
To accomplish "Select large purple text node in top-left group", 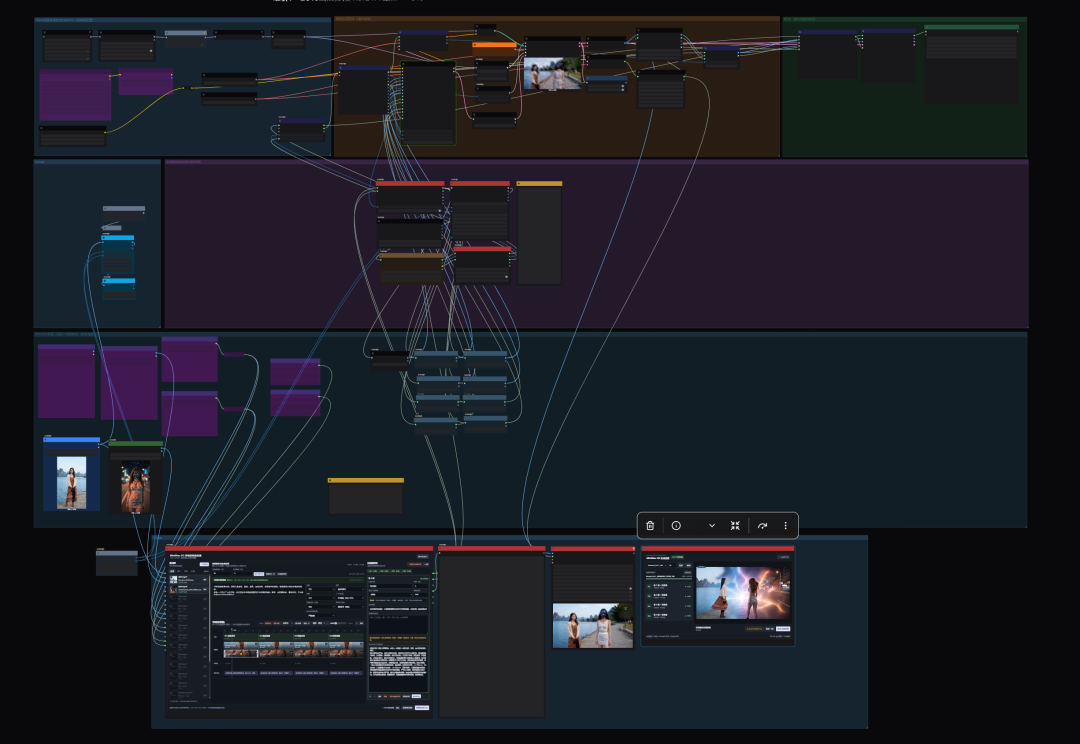I will [x=75, y=95].
